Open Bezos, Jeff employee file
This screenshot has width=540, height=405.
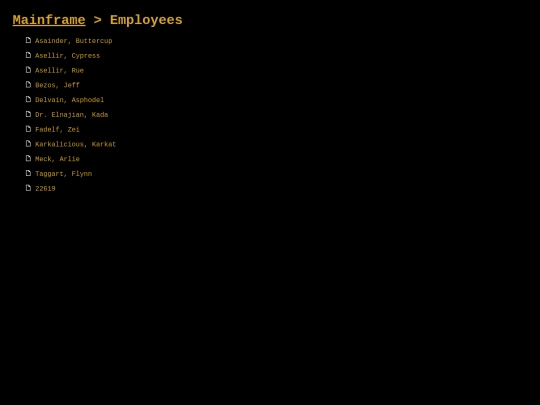[x=57, y=85]
